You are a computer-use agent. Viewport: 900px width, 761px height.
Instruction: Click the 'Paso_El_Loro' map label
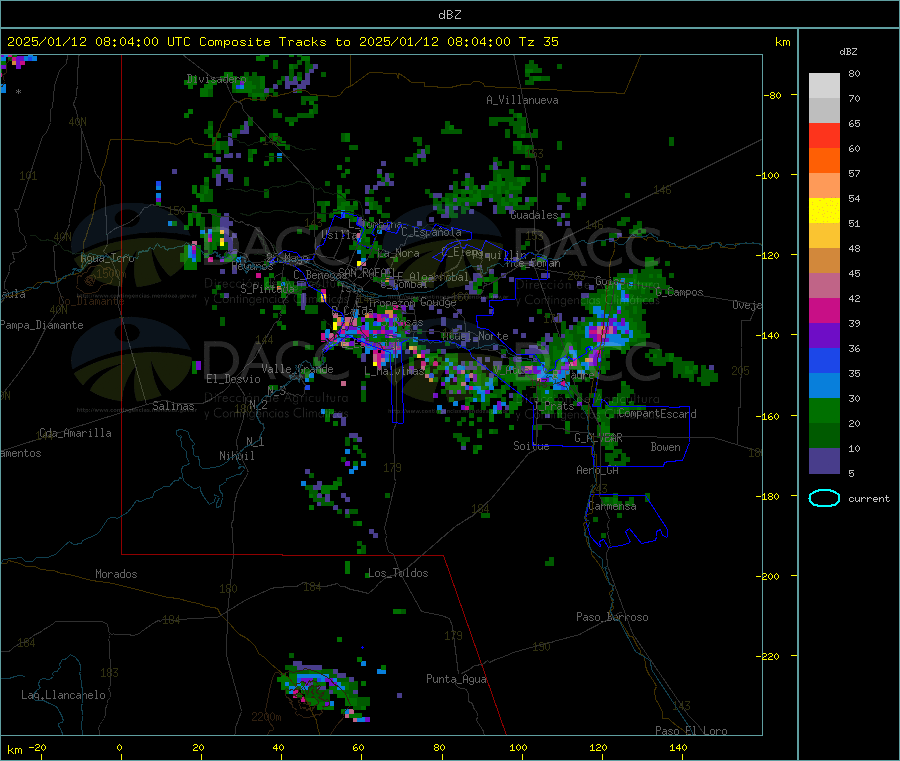coord(691,731)
